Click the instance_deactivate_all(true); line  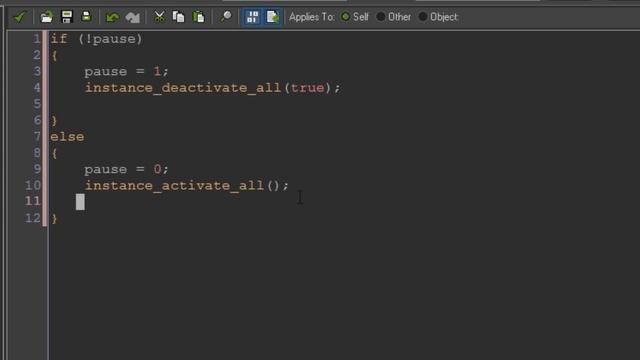(212, 88)
